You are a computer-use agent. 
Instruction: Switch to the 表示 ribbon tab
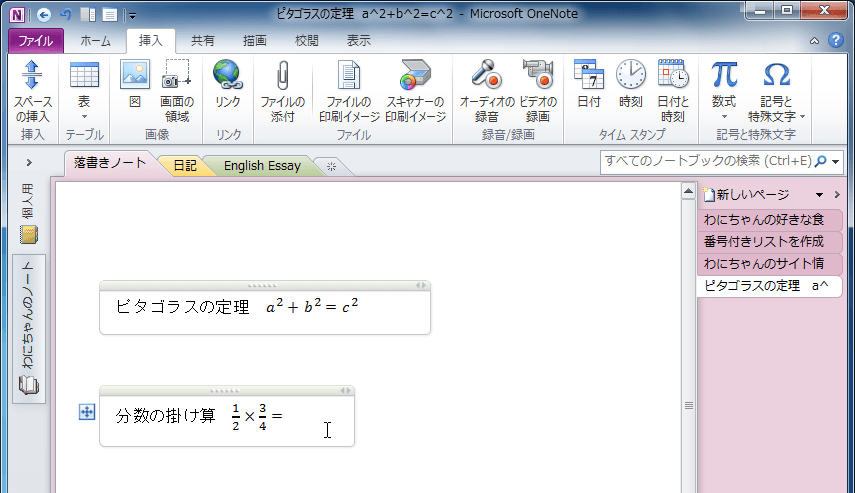point(359,41)
